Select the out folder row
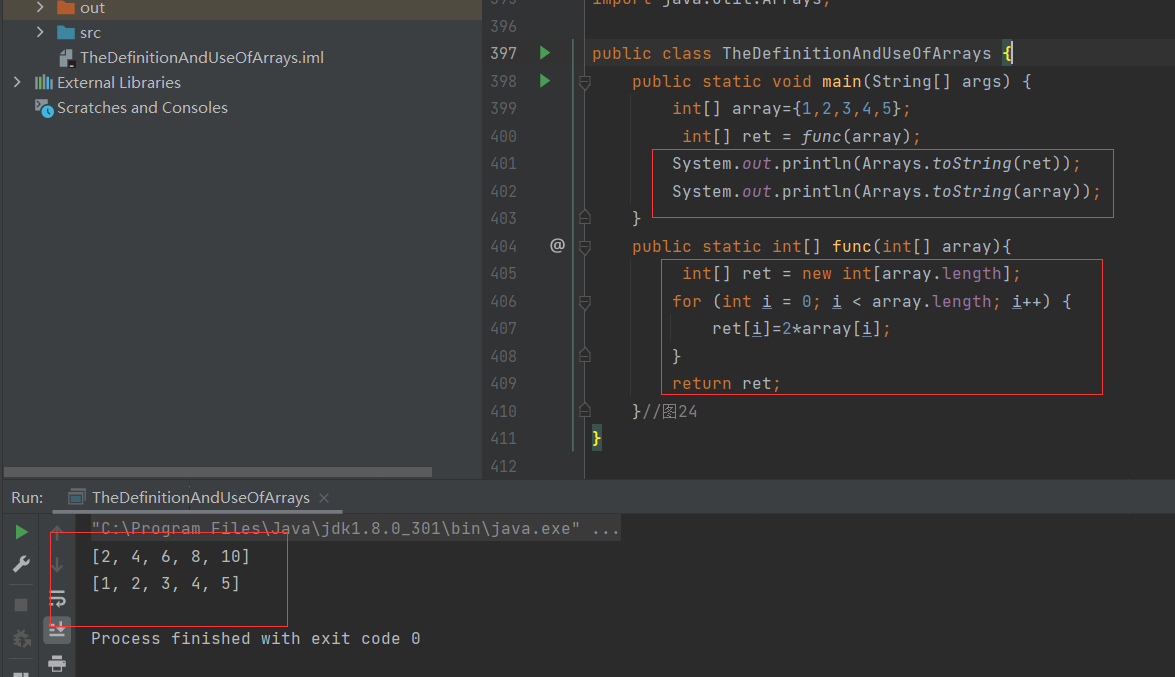The image size is (1175, 677). pos(241,8)
